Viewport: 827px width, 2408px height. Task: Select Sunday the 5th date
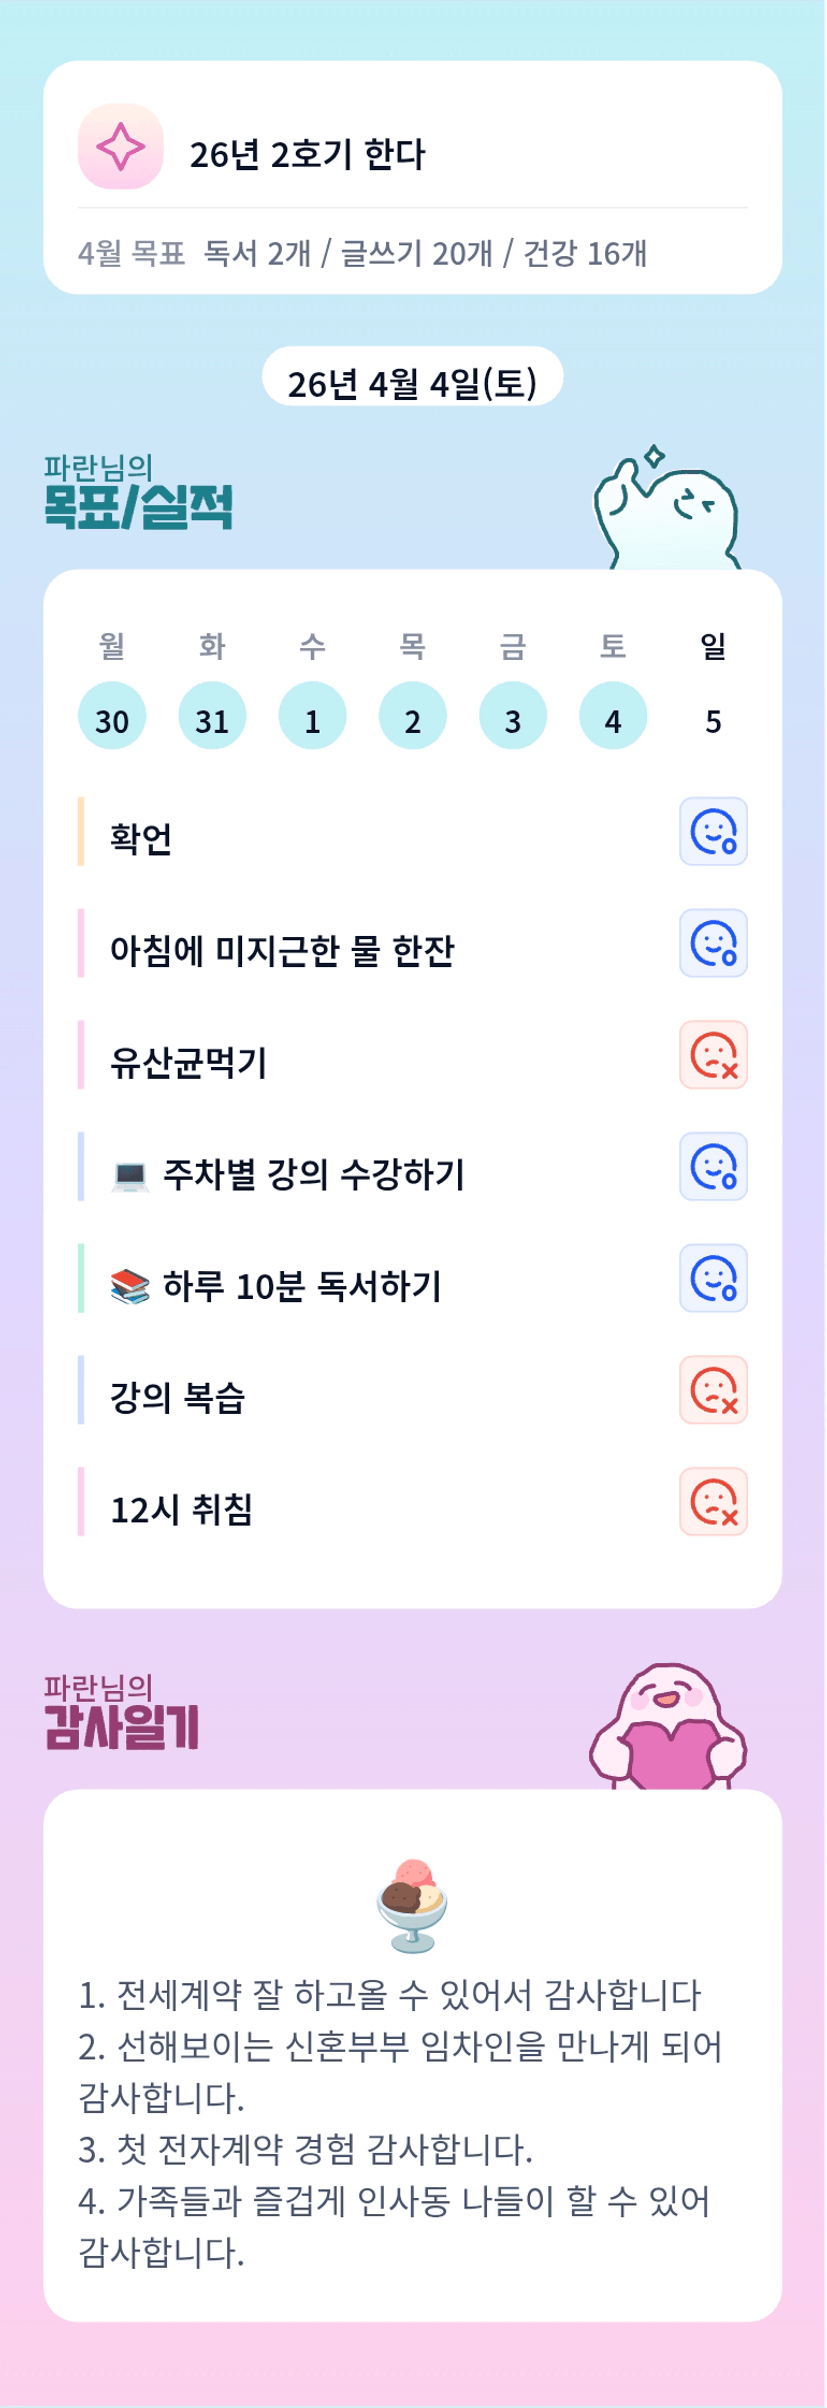pos(713,720)
